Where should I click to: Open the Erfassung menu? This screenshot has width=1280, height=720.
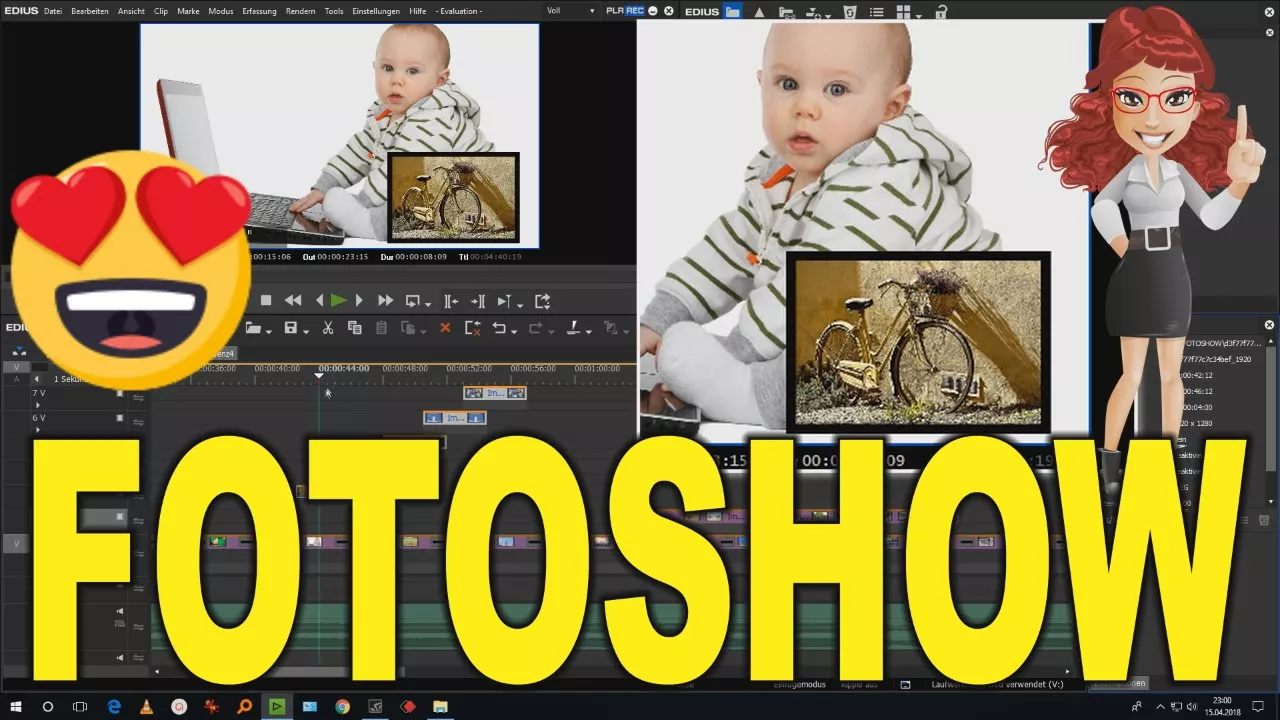point(259,10)
